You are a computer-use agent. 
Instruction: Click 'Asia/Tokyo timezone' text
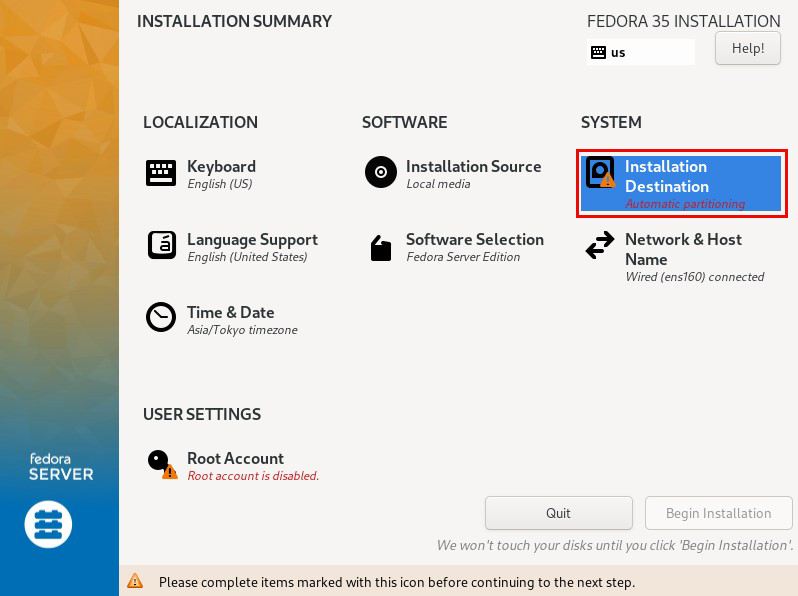242,330
